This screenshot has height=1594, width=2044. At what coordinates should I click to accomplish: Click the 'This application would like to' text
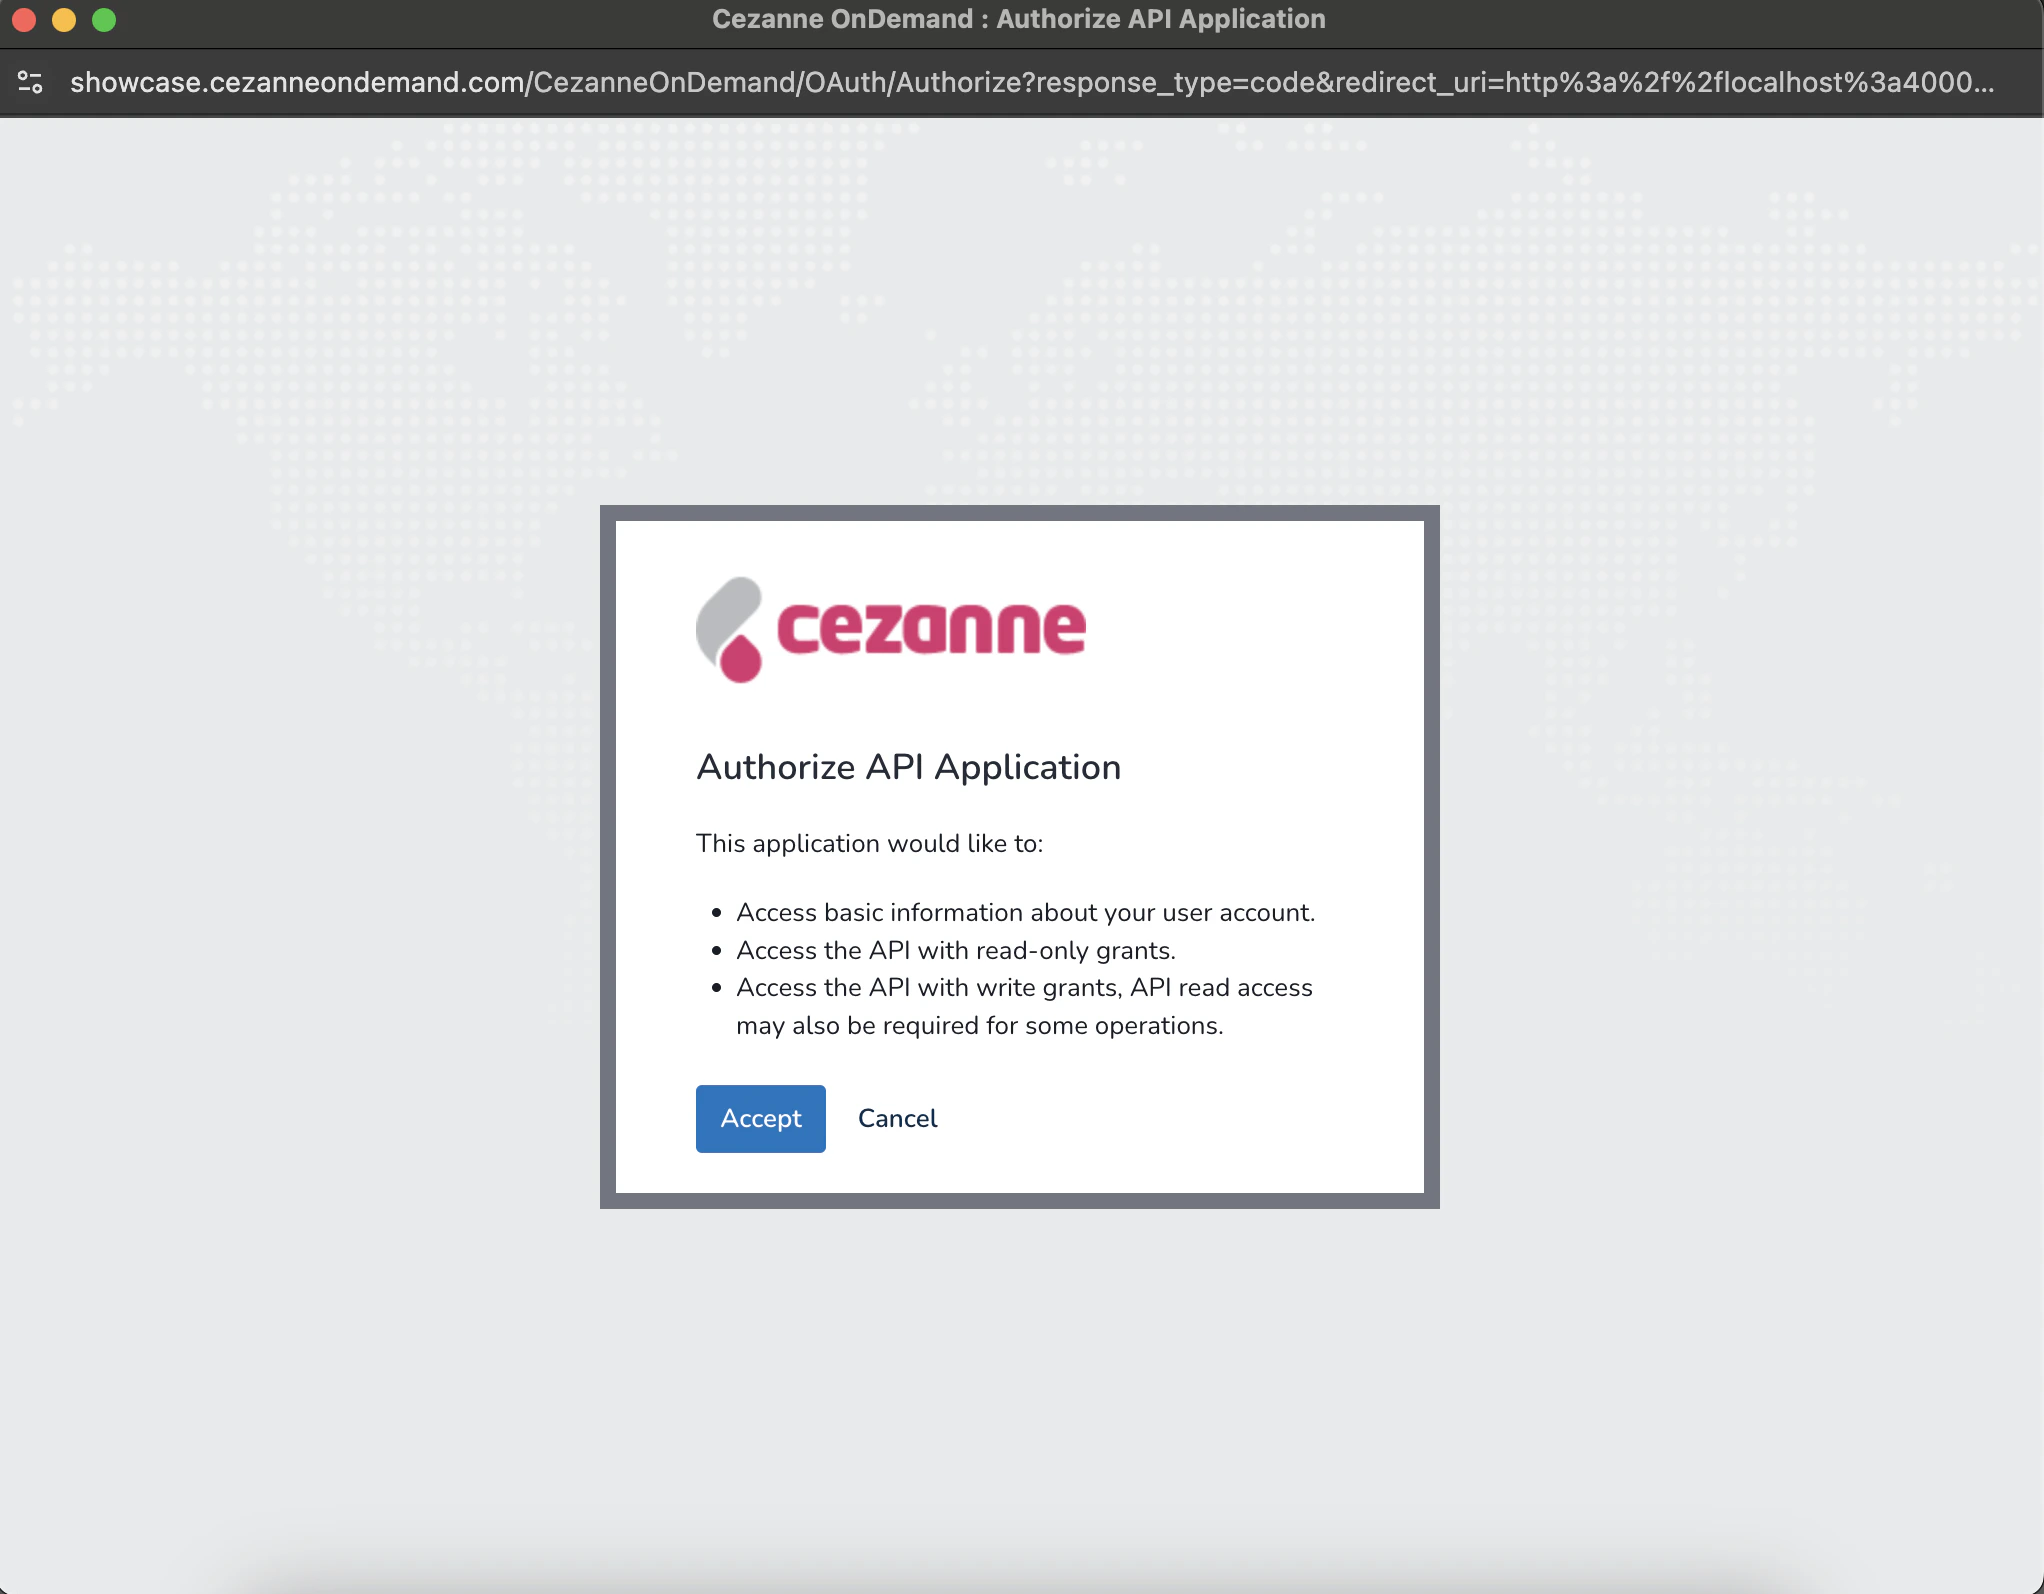point(869,843)
